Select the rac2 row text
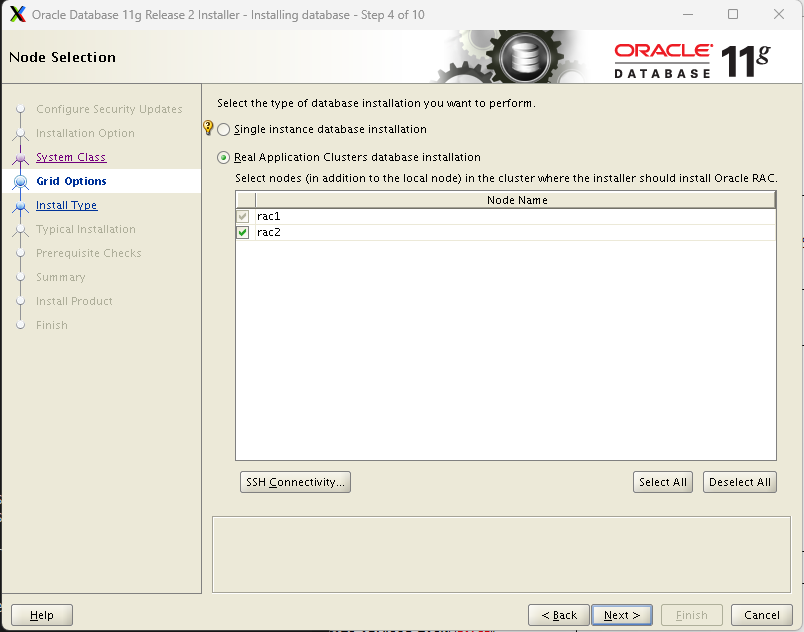The height and width of the screenshot is (632, 804). (269, 232)
